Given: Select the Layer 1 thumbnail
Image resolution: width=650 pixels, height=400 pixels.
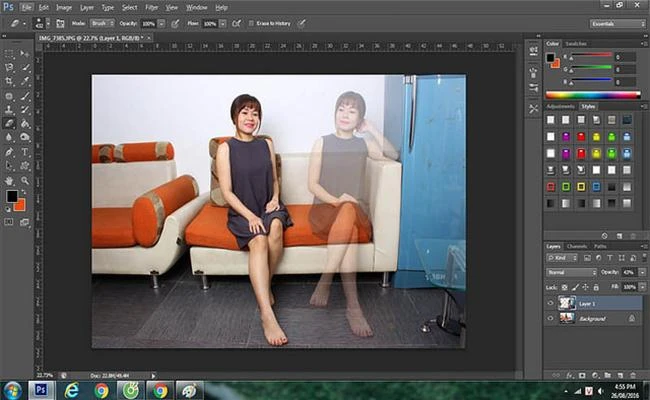Looking at the screenshot, I should pyautogui.click(x=567, y=303).
